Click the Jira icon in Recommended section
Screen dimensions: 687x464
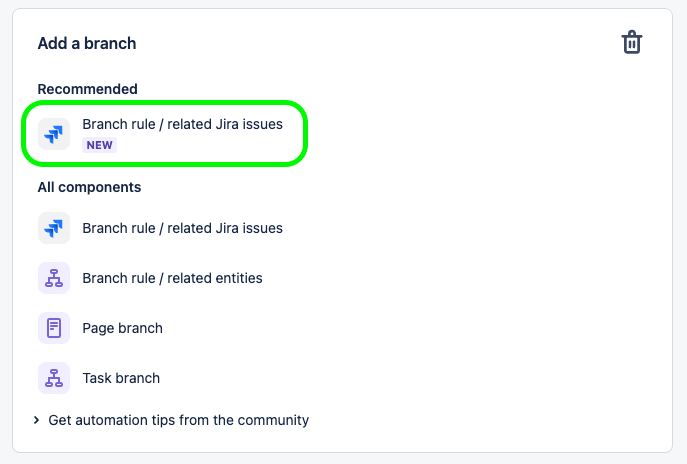[54, 134]
